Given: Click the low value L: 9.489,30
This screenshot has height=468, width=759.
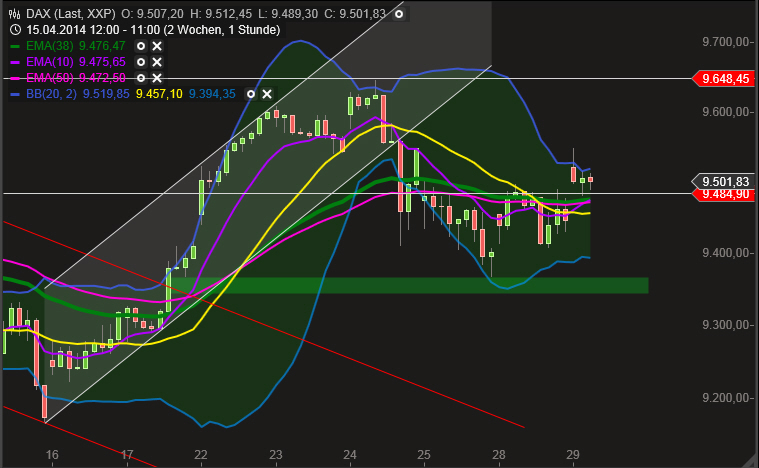Looking at the screenshot, I should click(x=288, y=14).
